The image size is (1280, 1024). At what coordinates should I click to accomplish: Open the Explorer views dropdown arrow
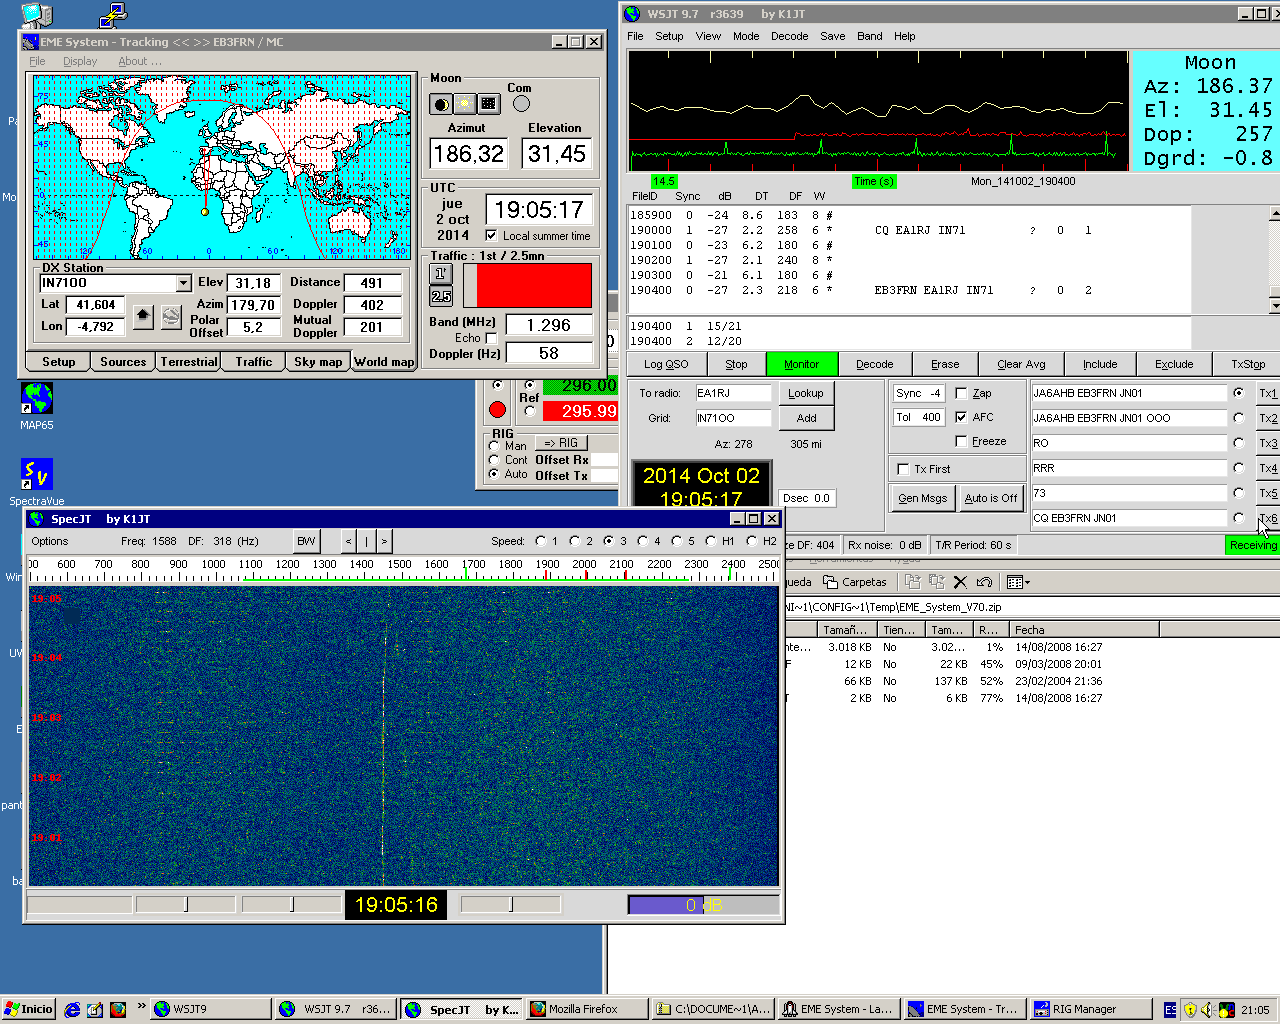tap(1027, 582)
